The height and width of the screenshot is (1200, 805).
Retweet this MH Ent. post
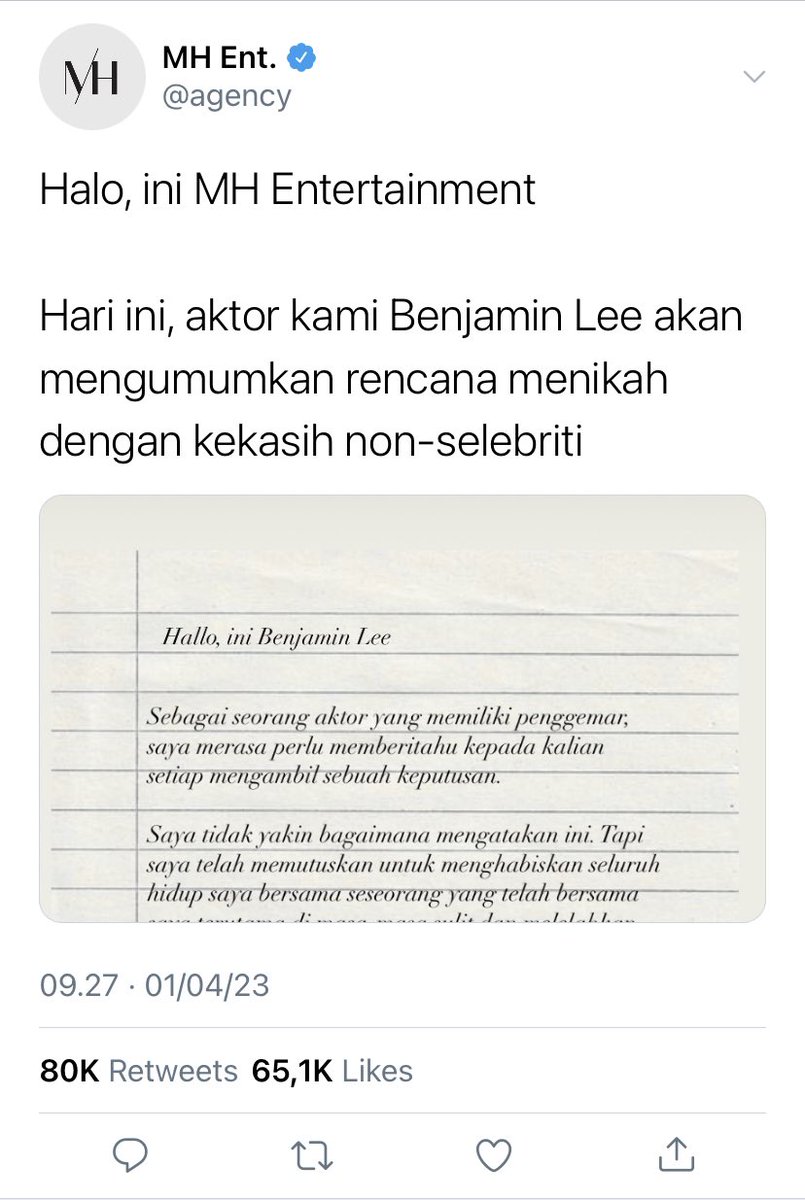[313, 1155]
